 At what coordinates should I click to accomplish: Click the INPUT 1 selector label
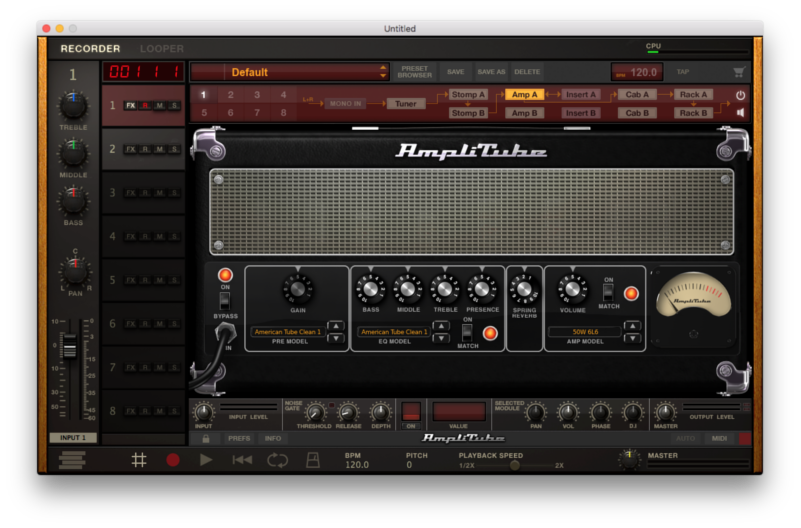click(73, 438)
